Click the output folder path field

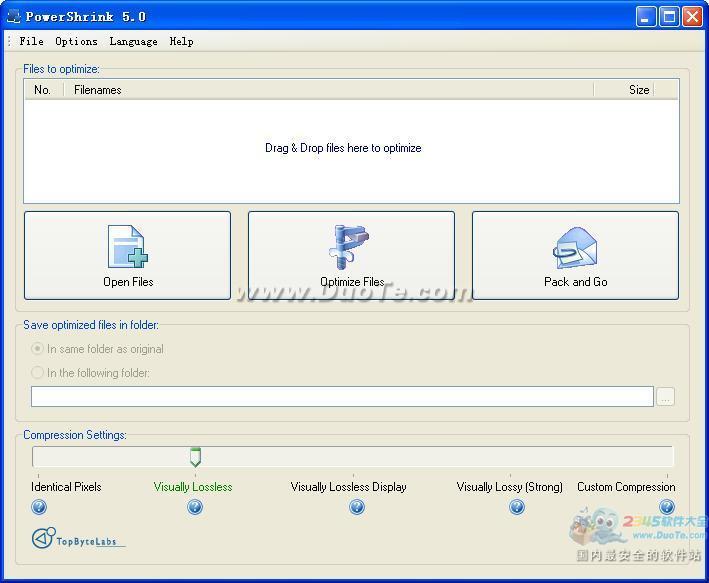tap(342, 396)
